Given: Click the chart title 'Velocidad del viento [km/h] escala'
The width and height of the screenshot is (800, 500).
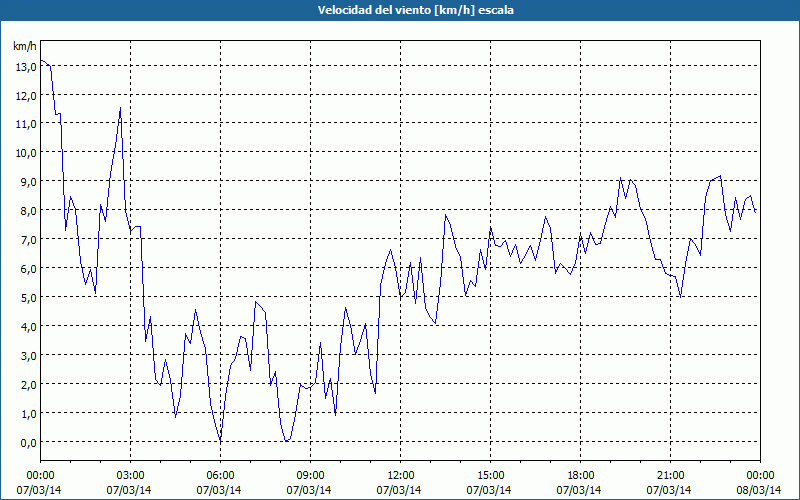Looking at the screenshot, I should [415, 10].
